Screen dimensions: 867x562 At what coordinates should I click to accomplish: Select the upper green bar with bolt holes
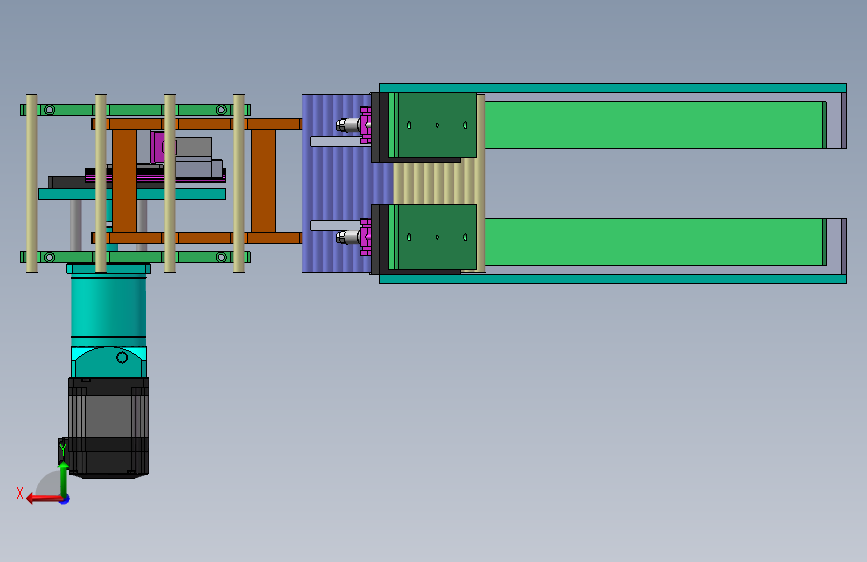[x=135, y=110]
